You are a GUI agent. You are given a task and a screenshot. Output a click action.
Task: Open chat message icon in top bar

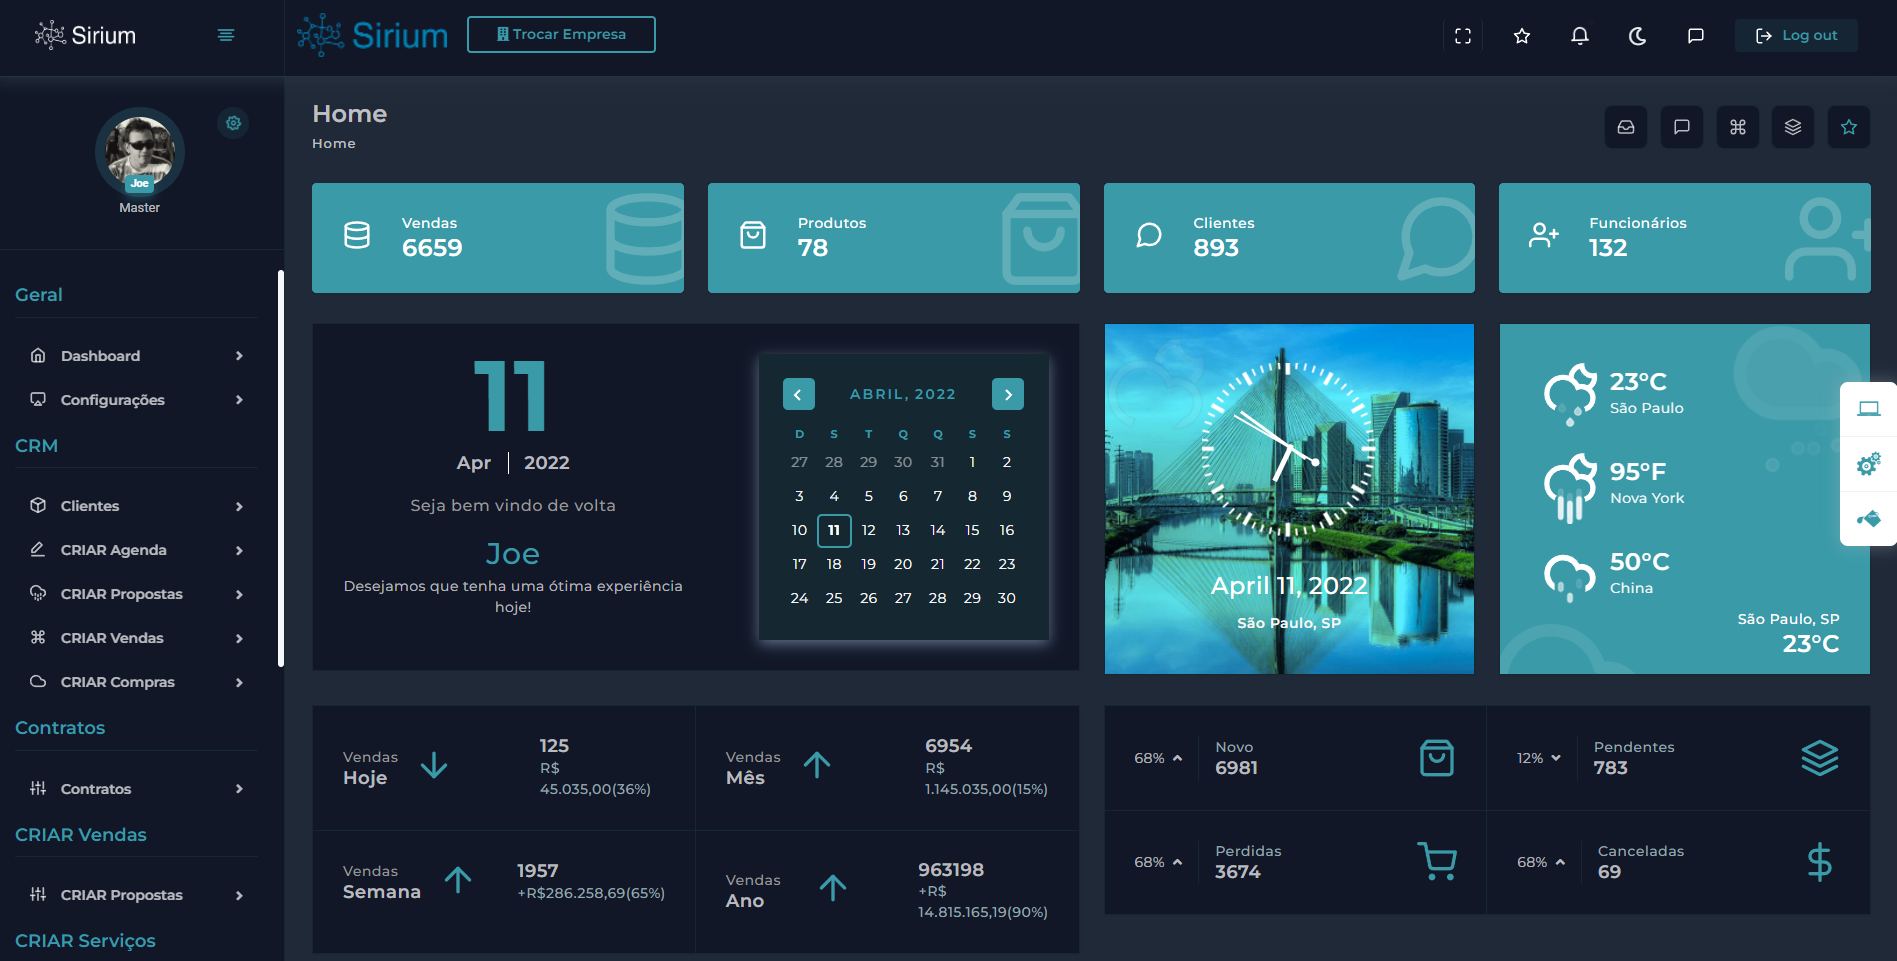tap(1696, 36)
